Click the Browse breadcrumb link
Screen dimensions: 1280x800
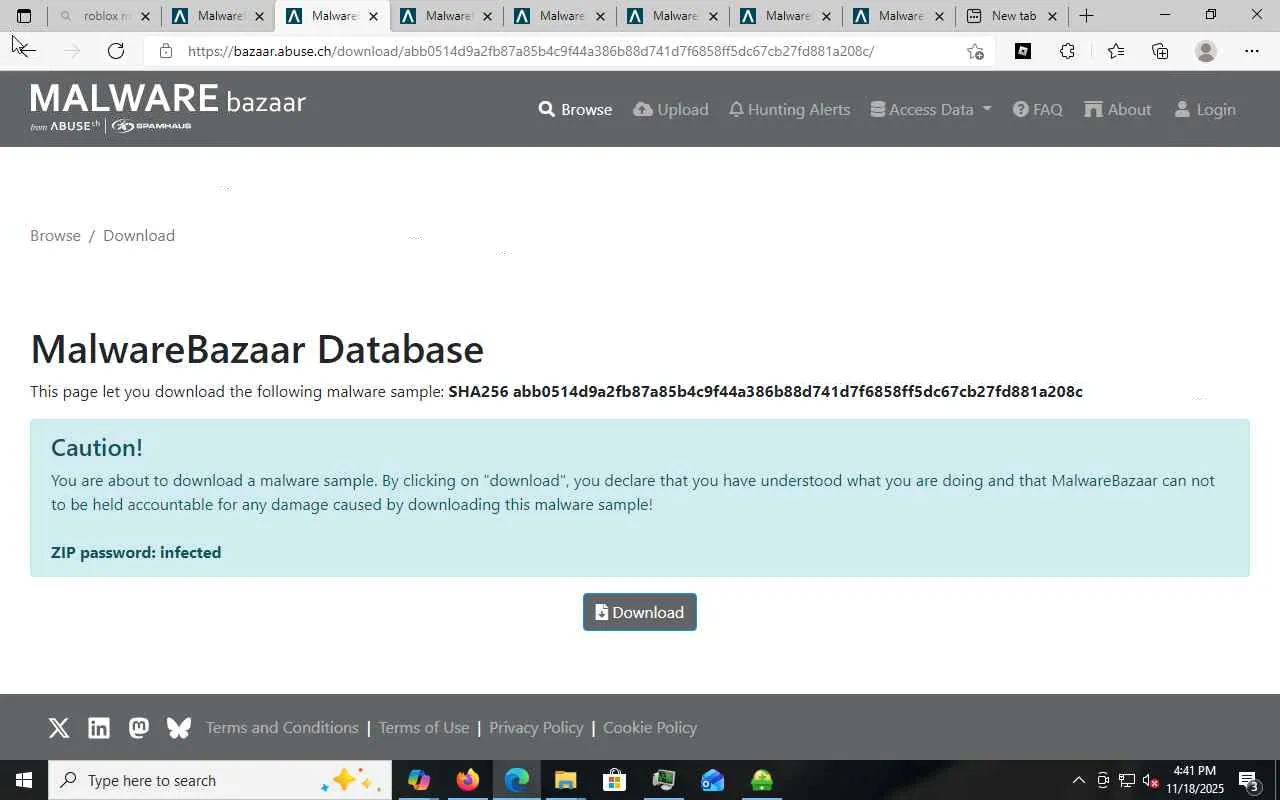[55, 235]
